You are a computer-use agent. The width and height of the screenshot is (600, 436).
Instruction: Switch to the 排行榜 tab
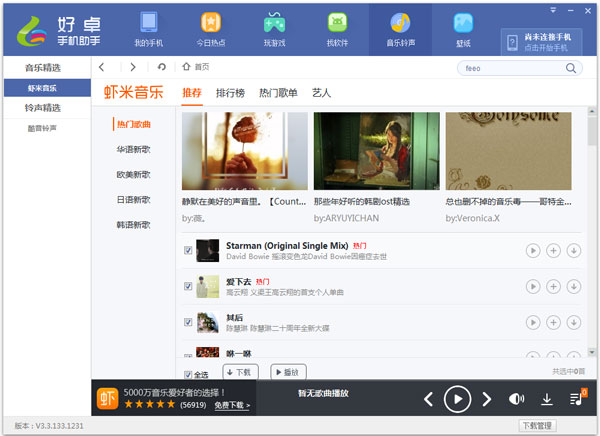(x=230, y=93)
